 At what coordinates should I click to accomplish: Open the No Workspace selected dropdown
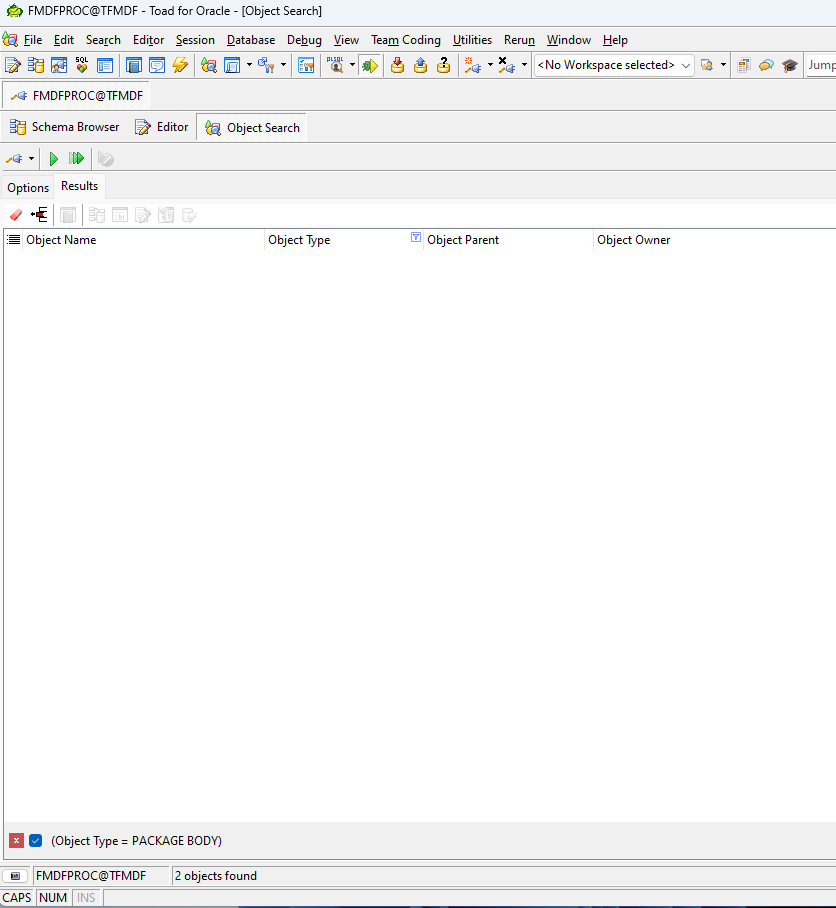click(x=614, y=65)
